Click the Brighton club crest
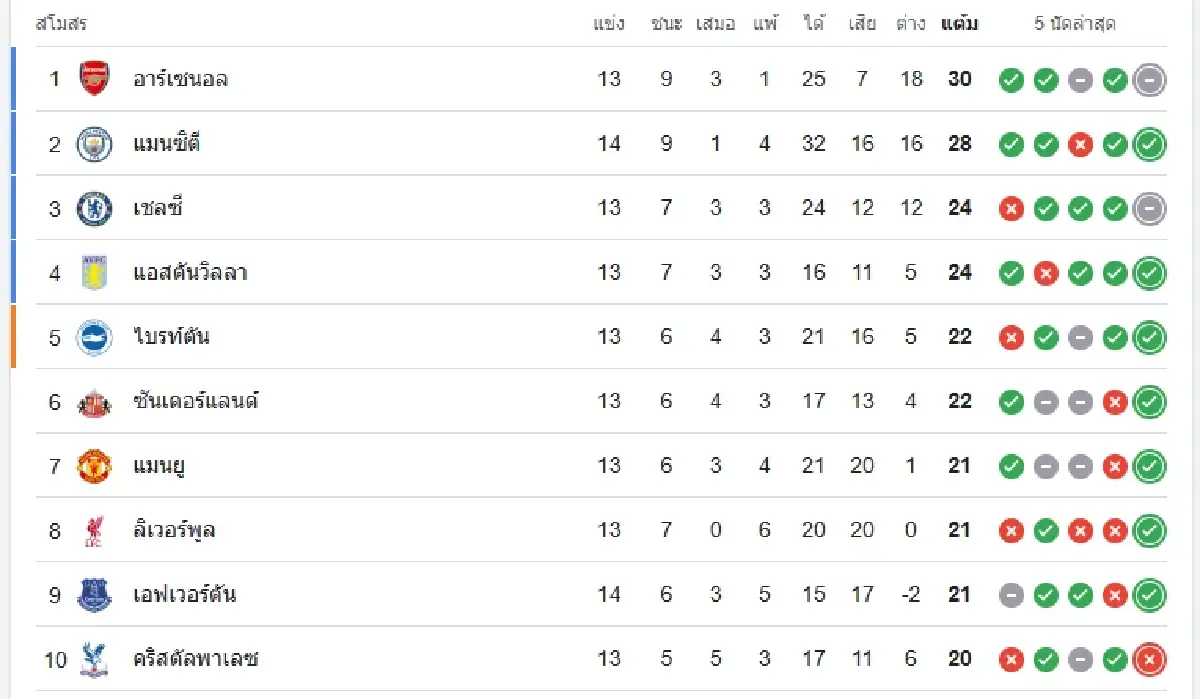The image size is (1200, 699). (94, 337)
